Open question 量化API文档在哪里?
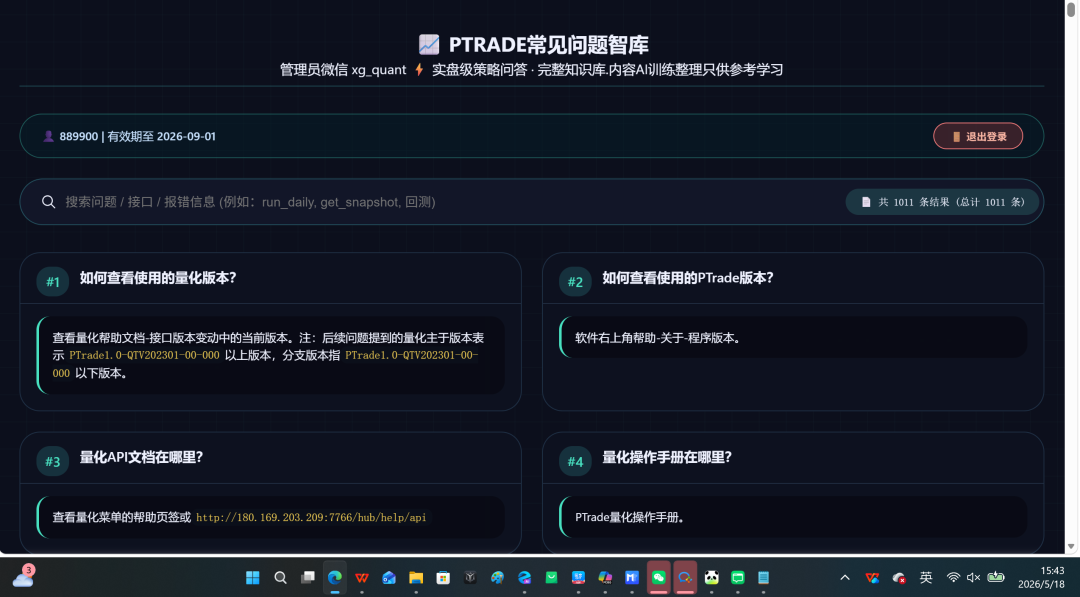This screenshot has height=597, width=1080. coord(141,458)
